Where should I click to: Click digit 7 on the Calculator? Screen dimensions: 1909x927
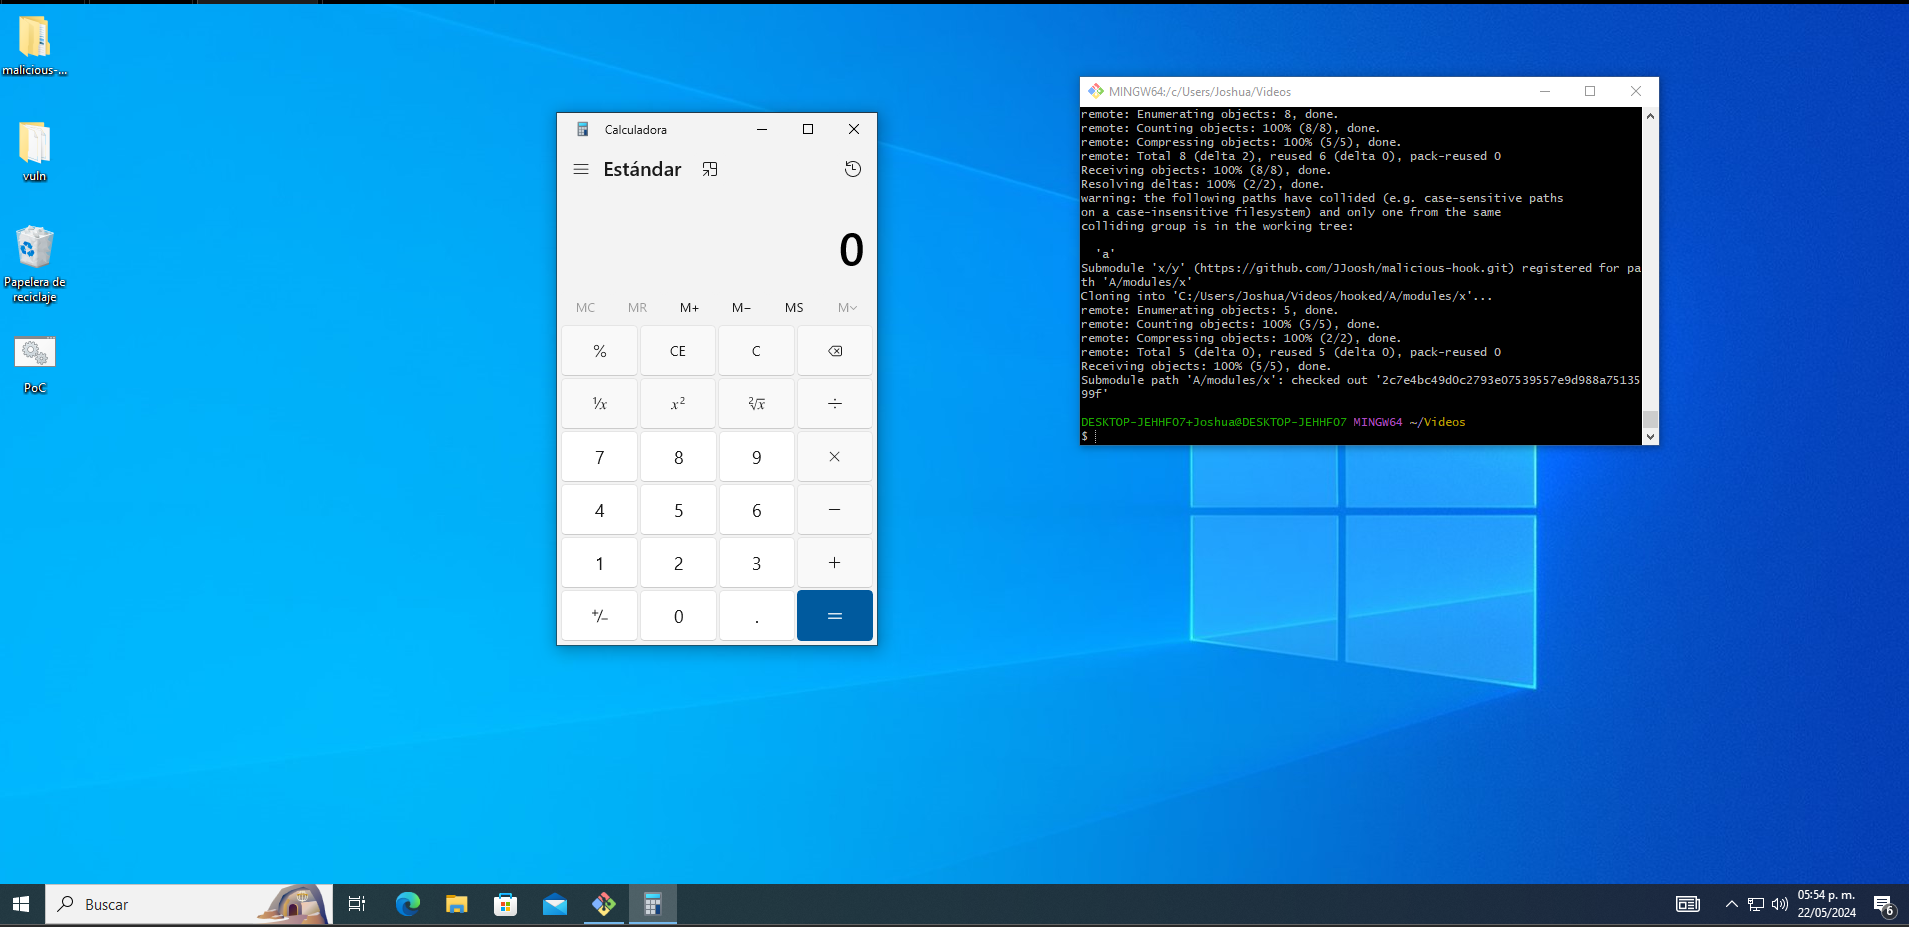point(600,457)
